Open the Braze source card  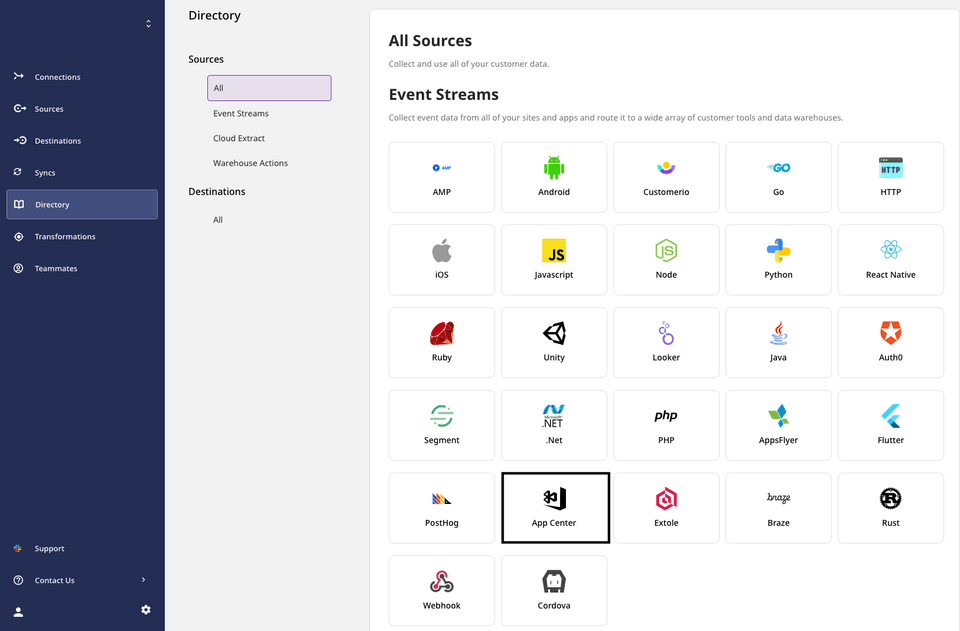[x=778, y=508]
